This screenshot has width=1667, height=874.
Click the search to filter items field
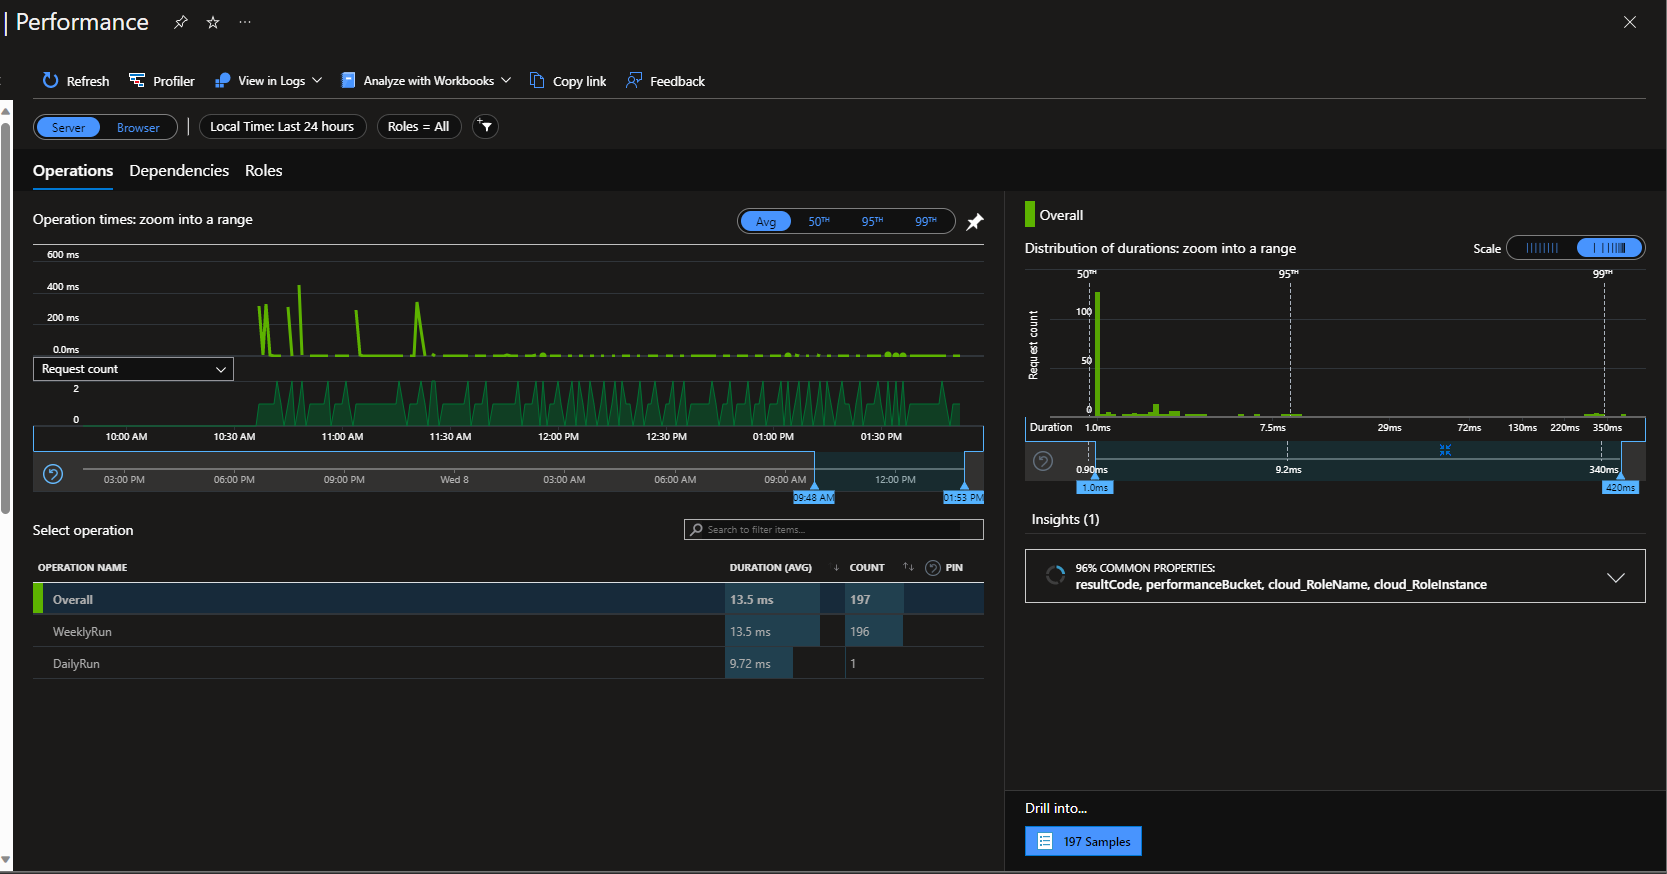pyautogui.click(x=834, y=529)
